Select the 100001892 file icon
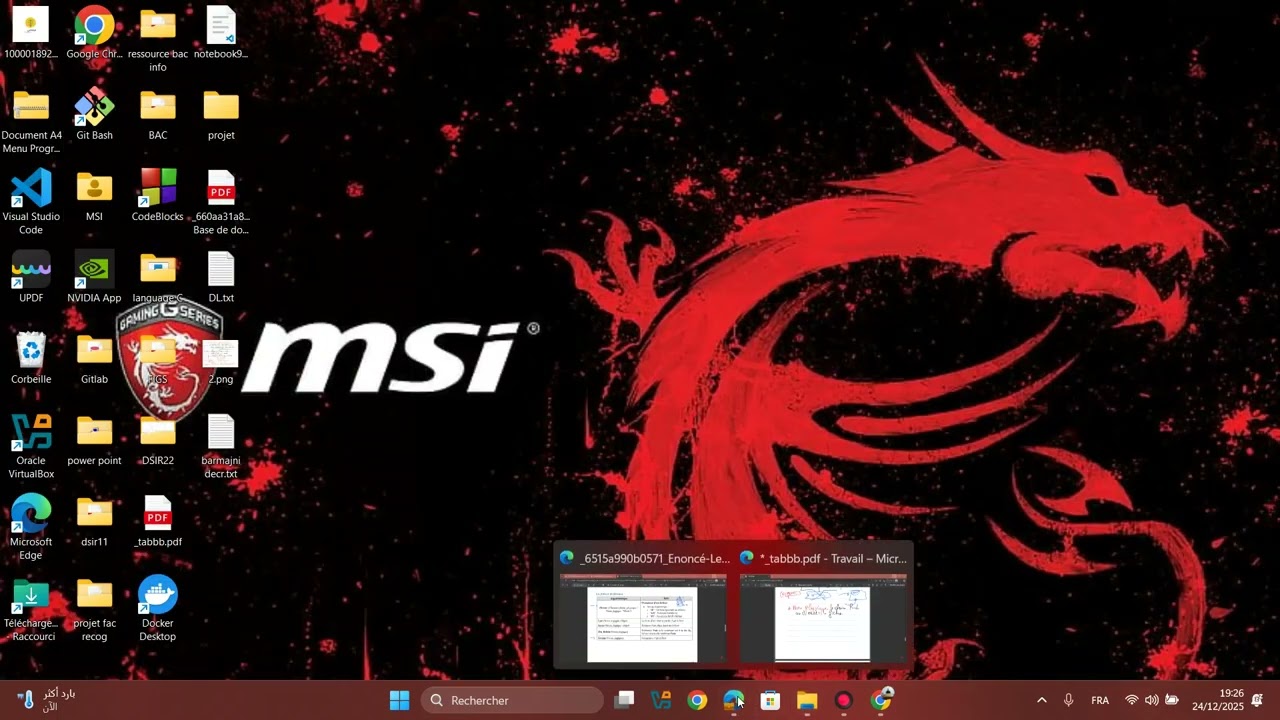The height and width of the screenshot is (720, 1280). pos(31,32)
